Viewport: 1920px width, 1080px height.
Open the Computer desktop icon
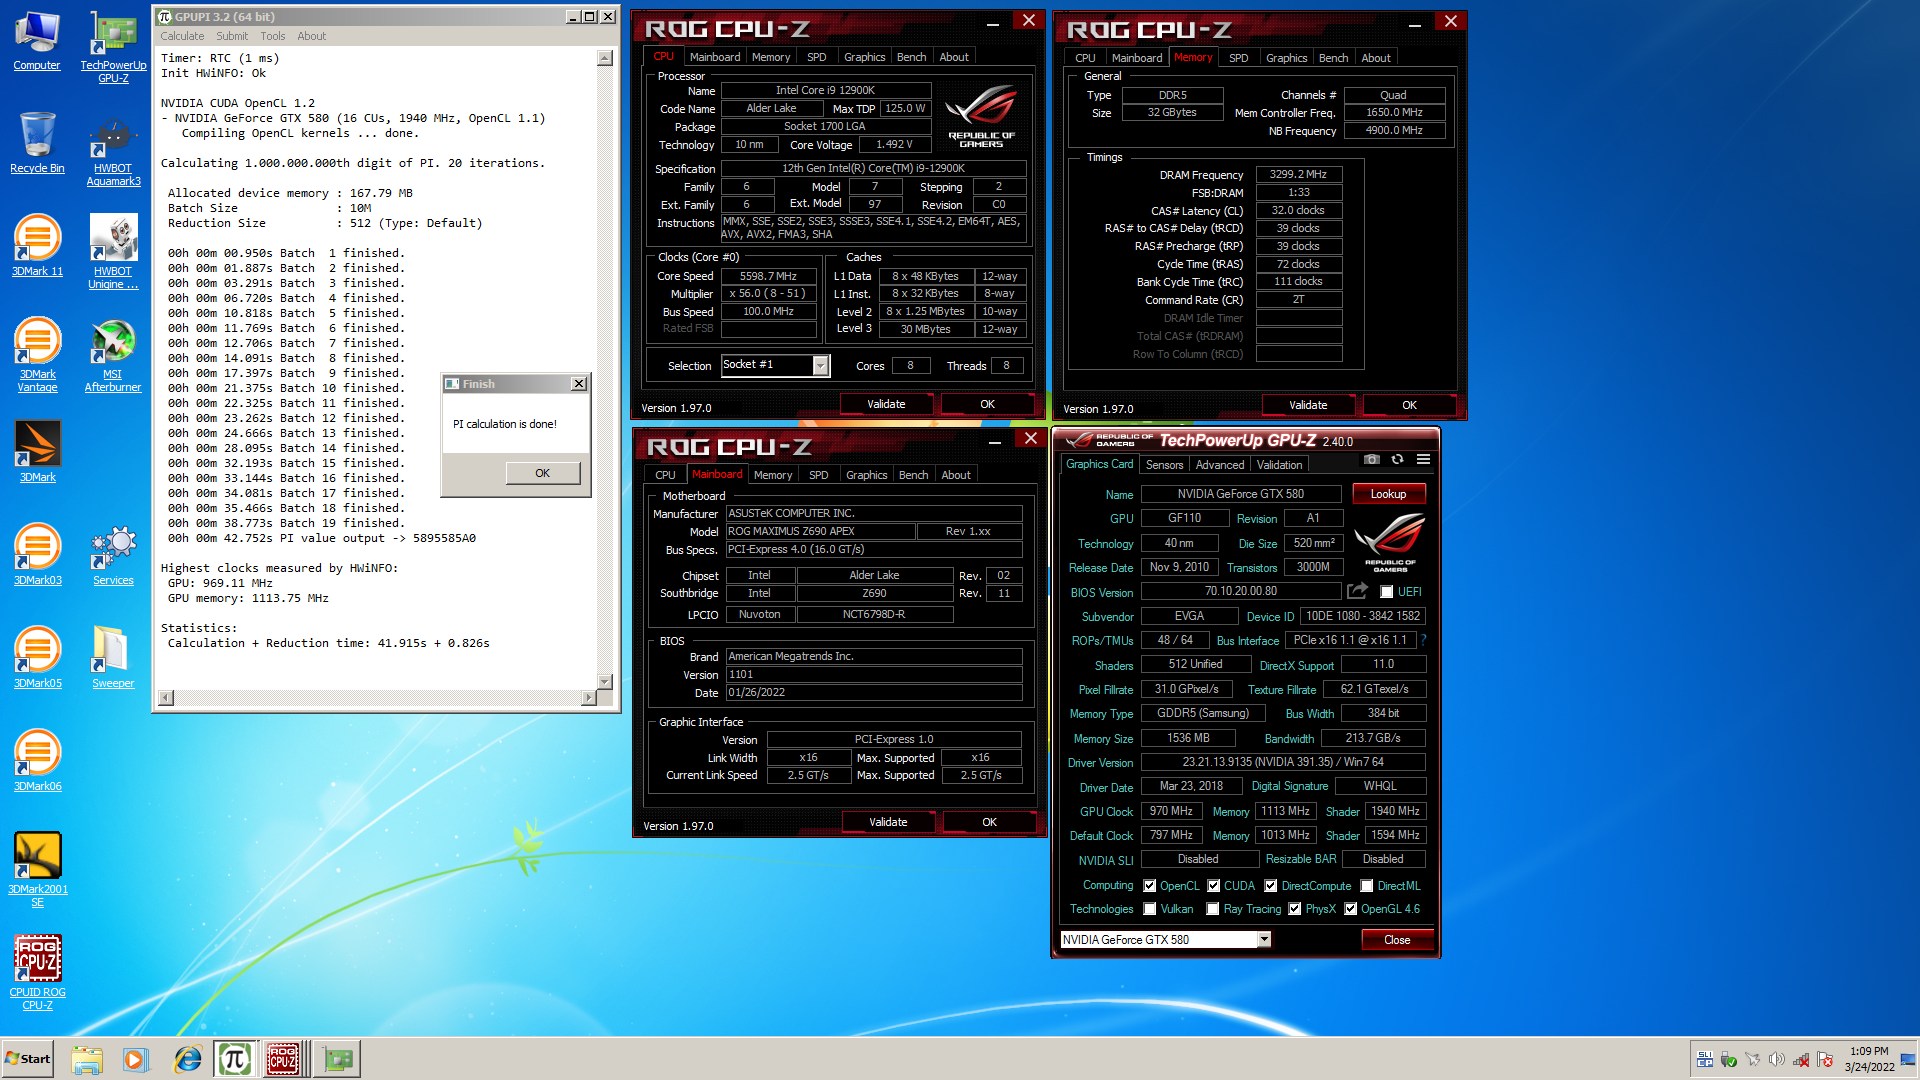pyautogui.click(x=37, y=42)
